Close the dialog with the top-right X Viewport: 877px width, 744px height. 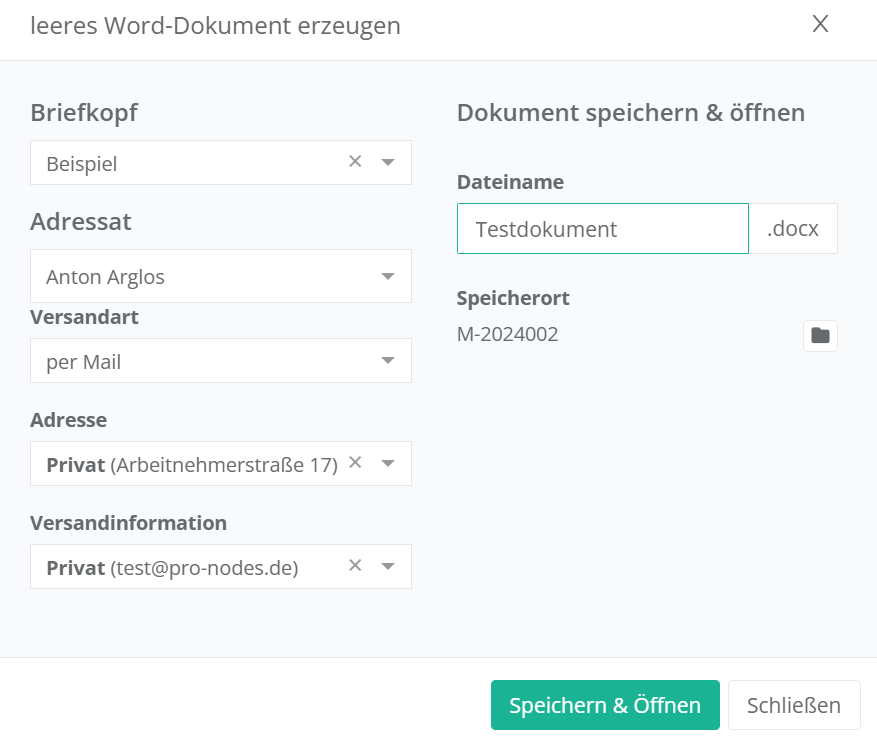coord(820,24)
